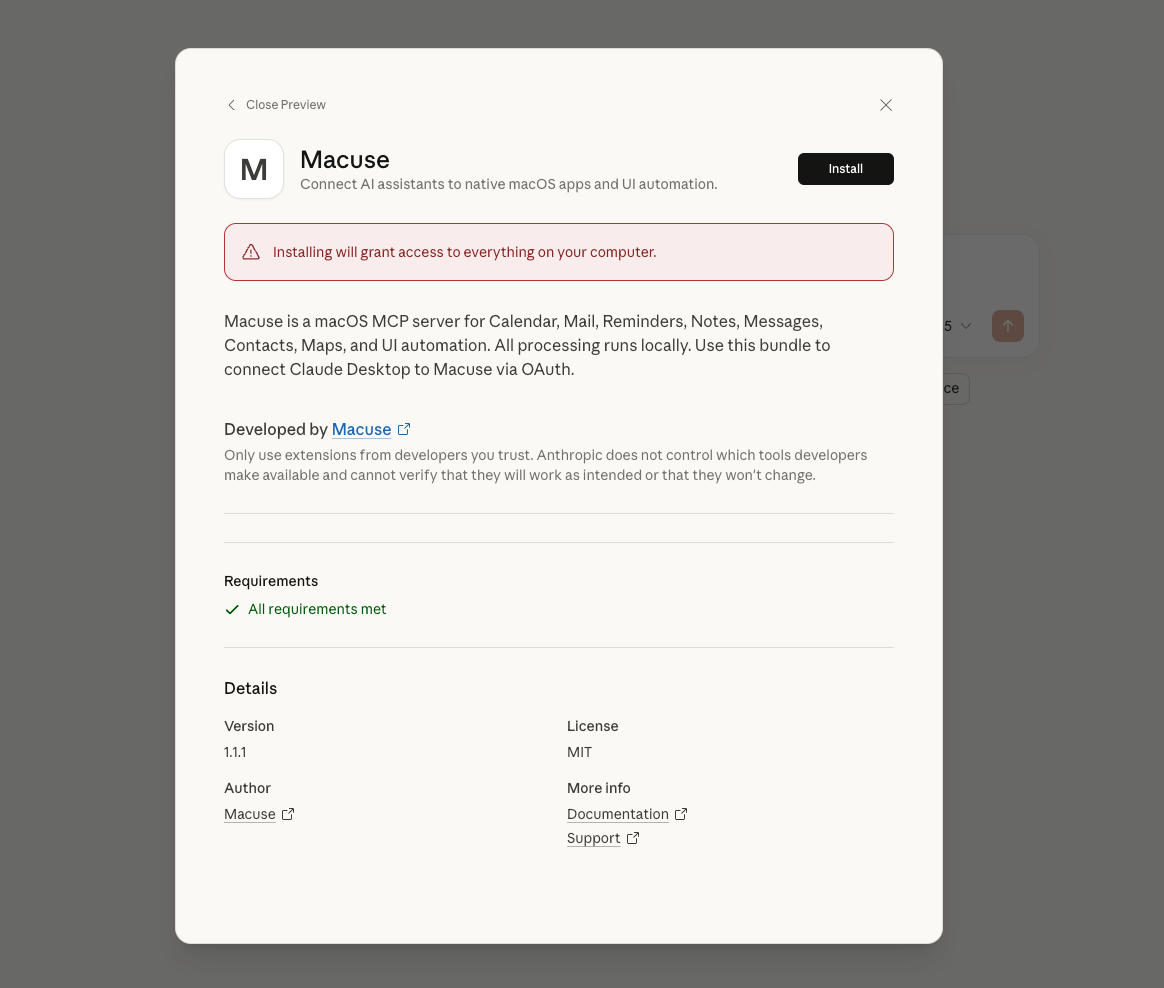
Task: Click external link icon beside developer Macuse
Action: 404,429
